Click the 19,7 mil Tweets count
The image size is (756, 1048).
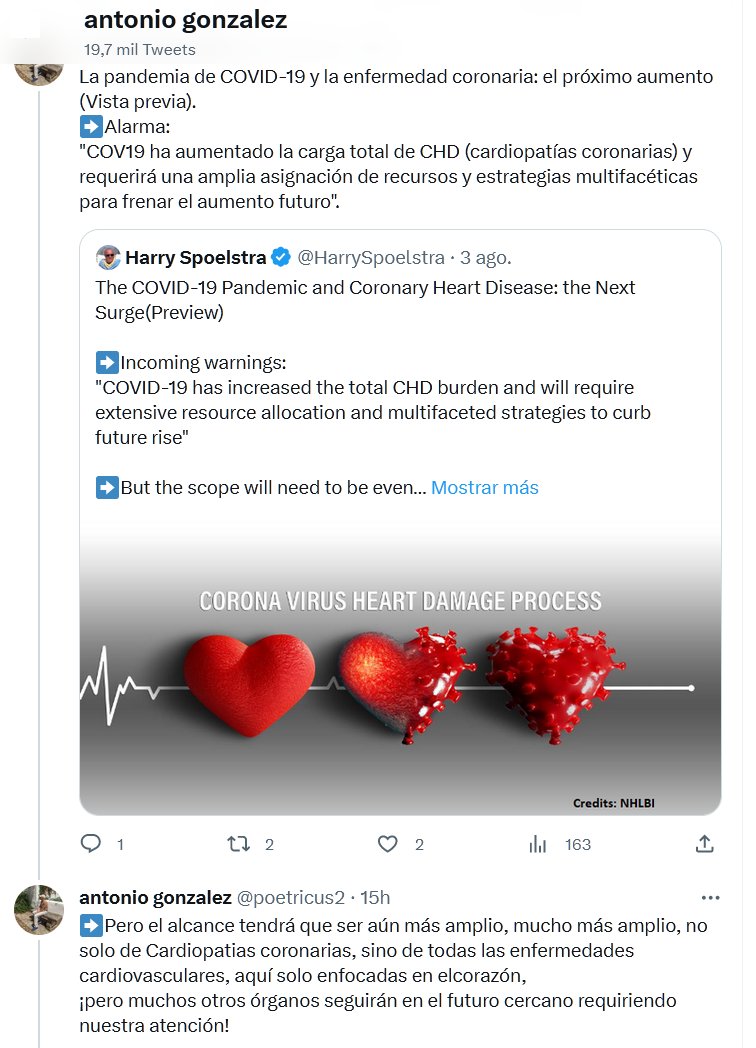(x=140, y=49)
